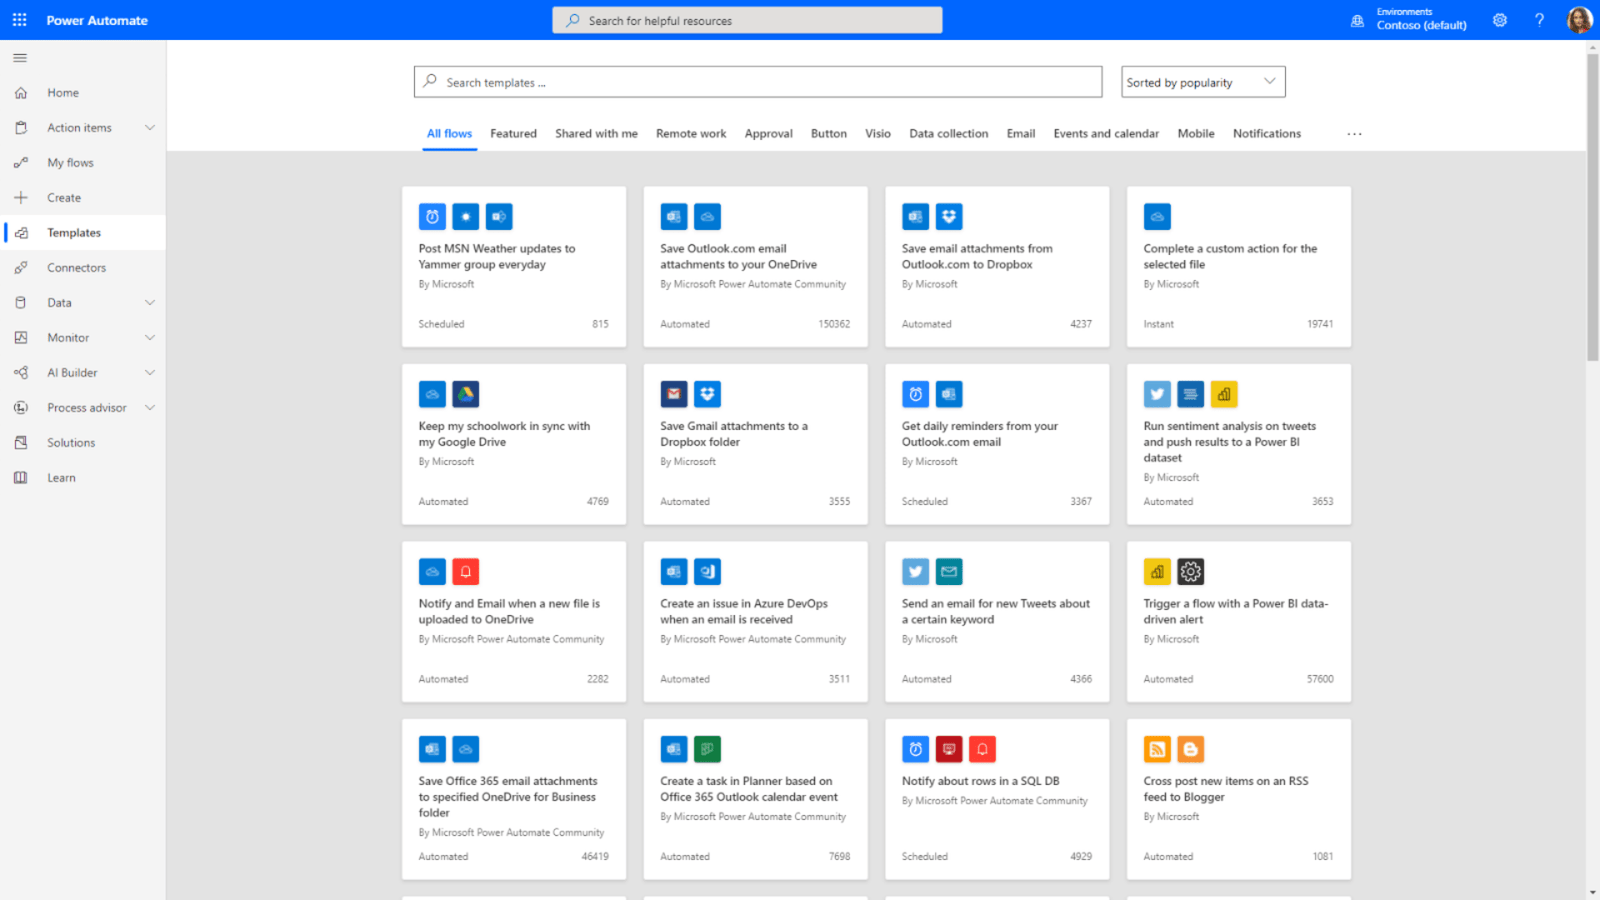This screenshot has height=900, width=1600.
Task: Expand the Data section chevron
Action: [x=150, y=303]
